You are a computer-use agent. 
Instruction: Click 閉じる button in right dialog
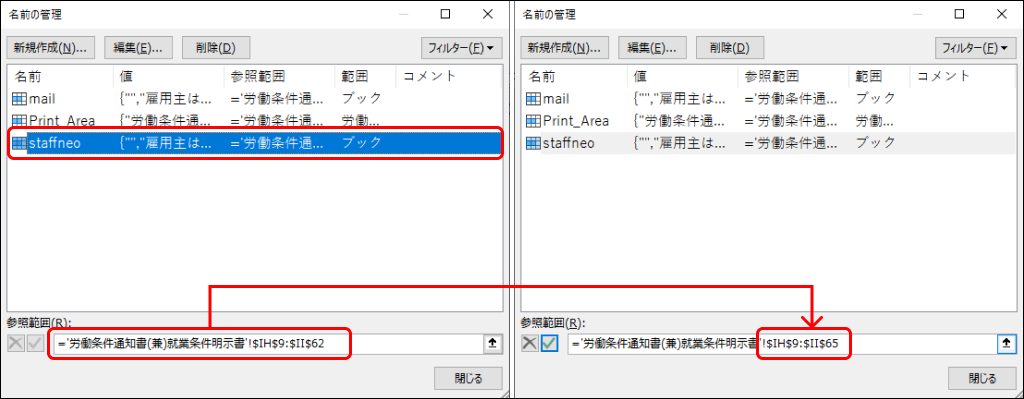pyautogui.click(x=982, y=378)
